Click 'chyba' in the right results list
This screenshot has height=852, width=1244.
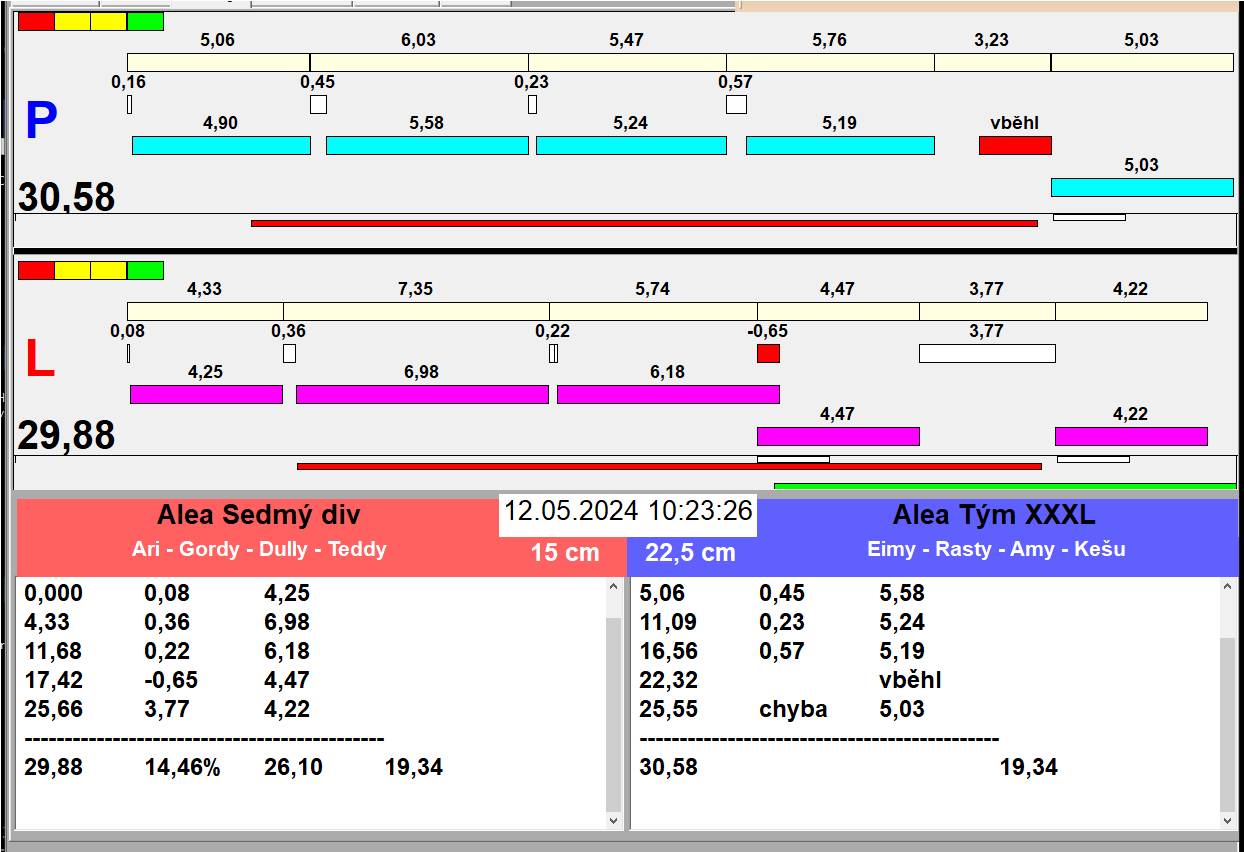click(793, 710)
